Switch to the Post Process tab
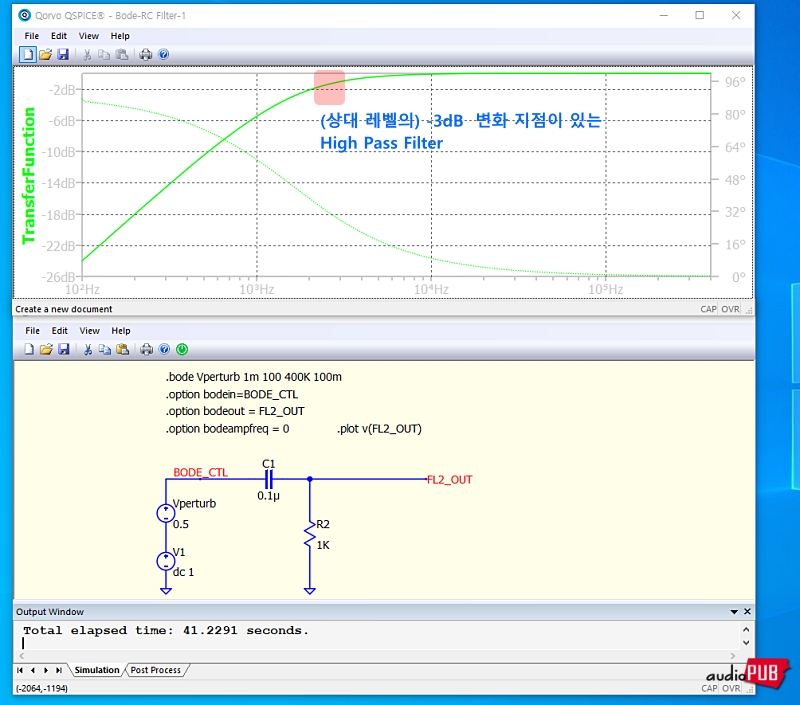The image size is (800, 705). point(156,670)
